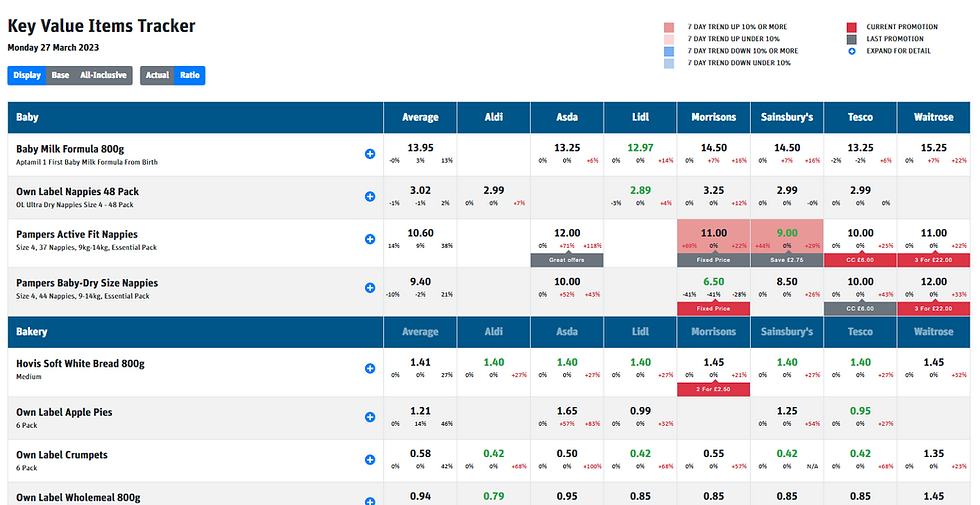Image resolution: width=980 pixels, height=505 pixels.
Task: Select the Ratio view toggle
Action: pyautogui.click(x=190, y=76)
